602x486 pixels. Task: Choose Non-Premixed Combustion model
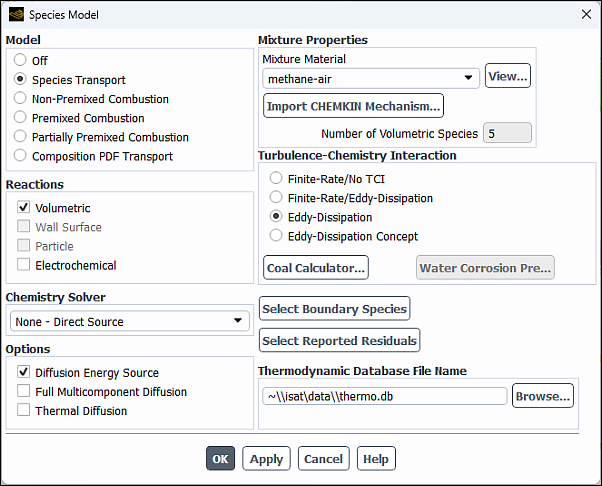pos(21,99)
